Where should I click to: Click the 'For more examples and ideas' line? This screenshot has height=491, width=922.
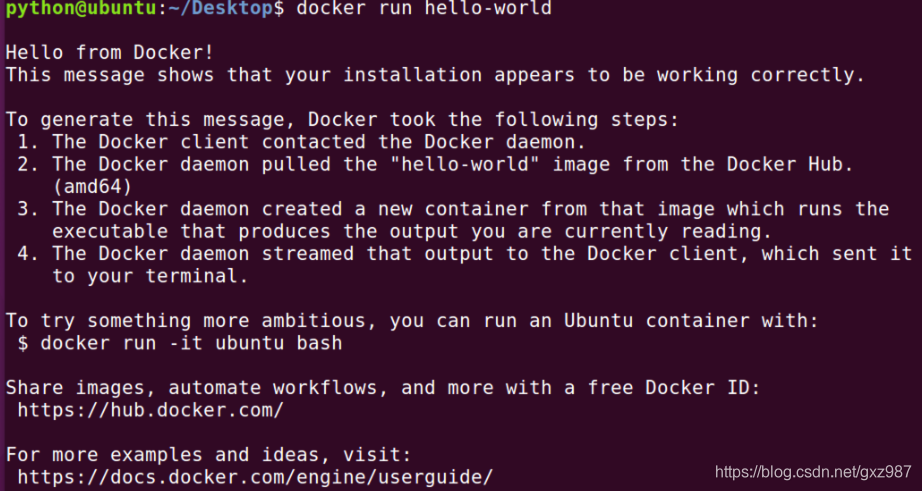coord(209,455)
